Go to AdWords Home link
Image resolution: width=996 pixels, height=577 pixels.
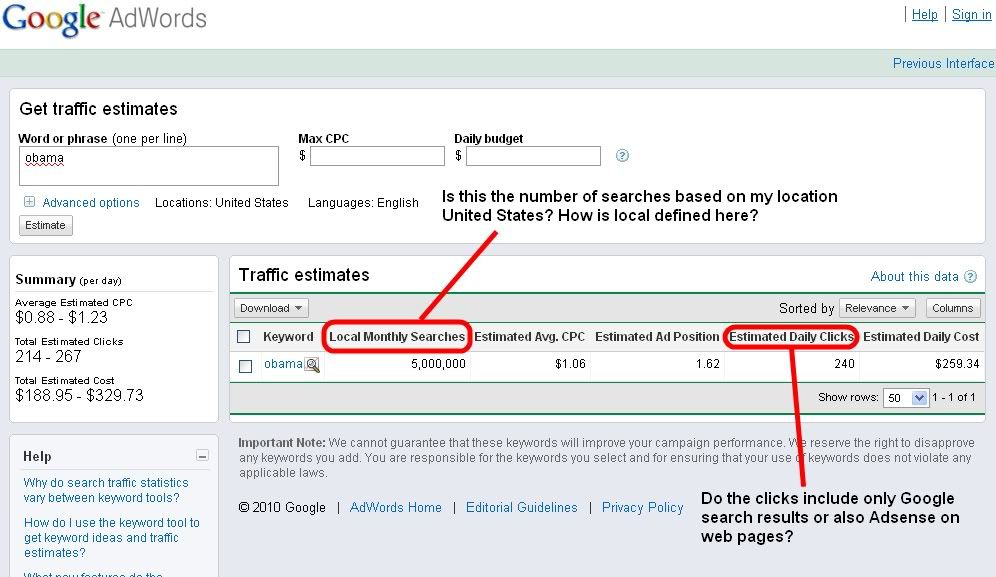coord(396,507)
